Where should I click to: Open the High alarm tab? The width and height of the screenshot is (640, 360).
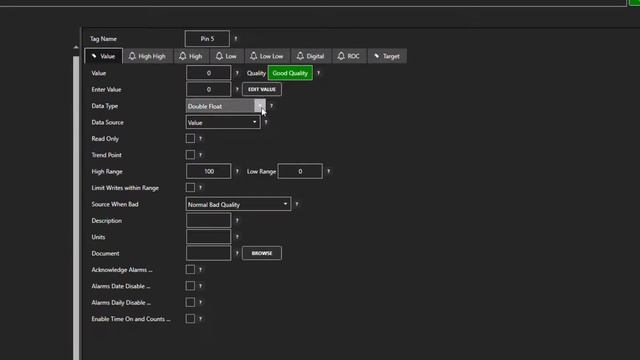click(191, 56)
